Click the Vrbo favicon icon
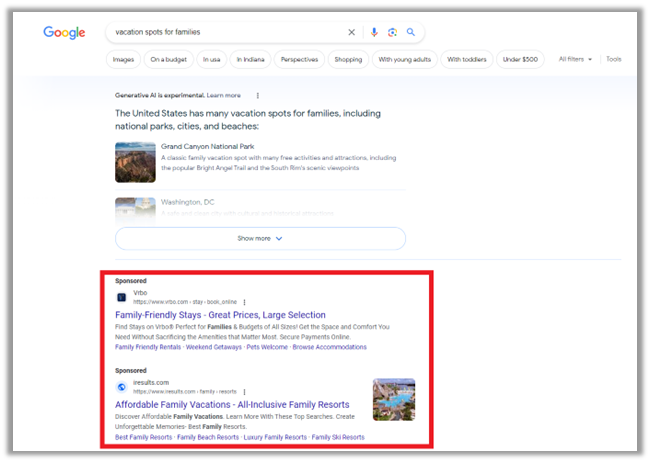The width and height of the screenshot is (650, 463). [x=121, y=297]
